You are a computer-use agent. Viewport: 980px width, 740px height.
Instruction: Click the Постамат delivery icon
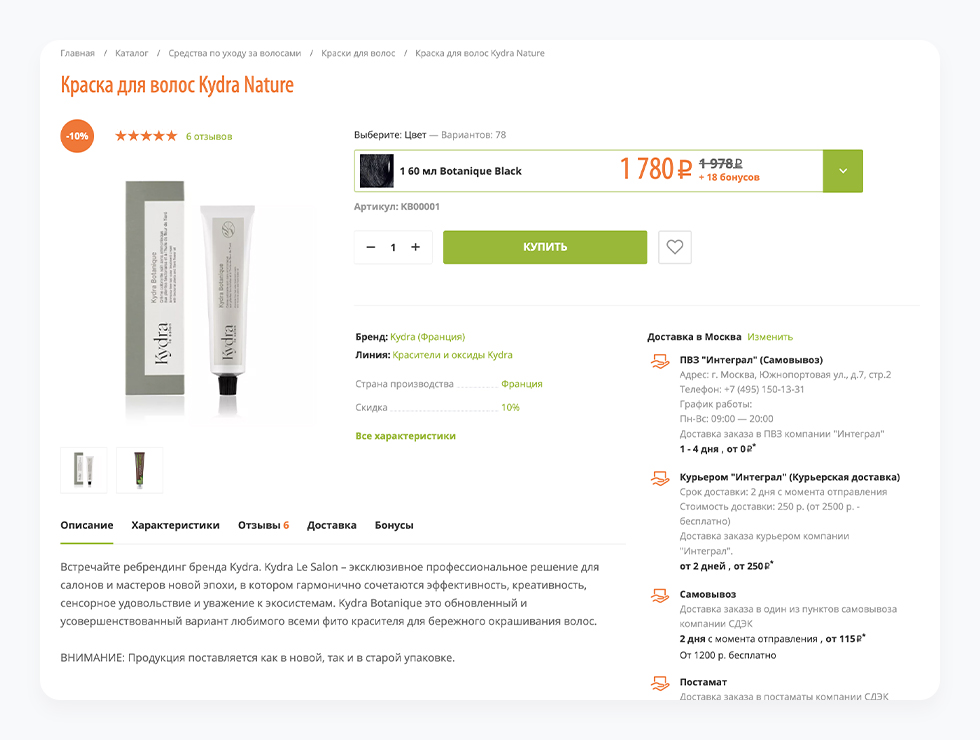click(660, 684)
